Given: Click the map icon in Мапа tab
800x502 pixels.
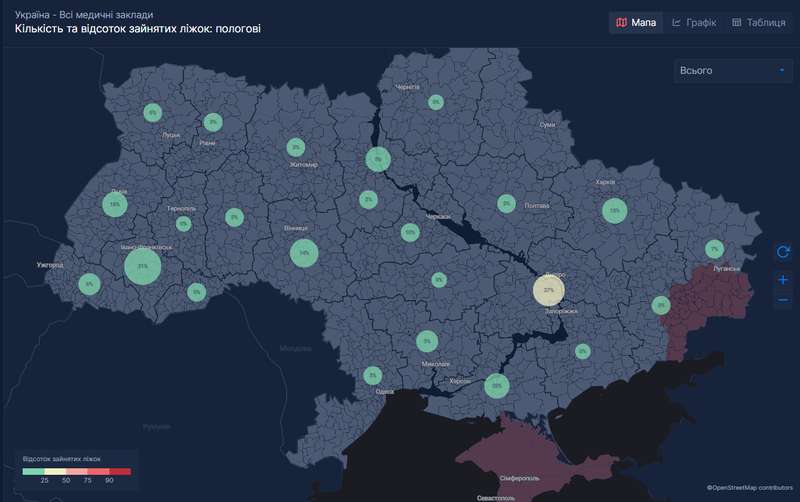Looking at the screenshot, I should 622,22.
